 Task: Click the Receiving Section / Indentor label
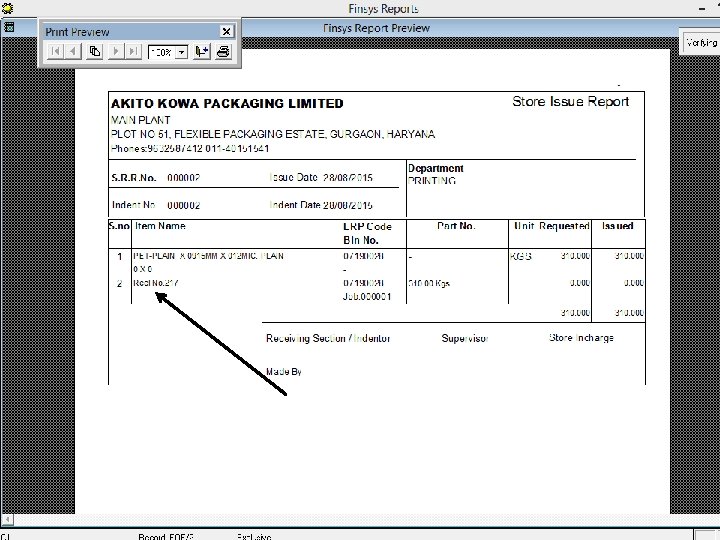328,338
